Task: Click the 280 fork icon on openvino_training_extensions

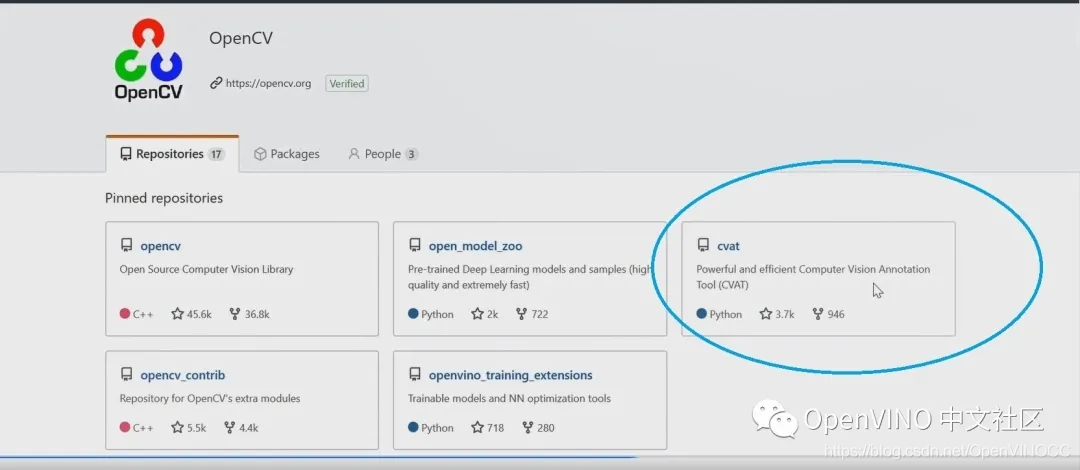Action: point(527,427)
